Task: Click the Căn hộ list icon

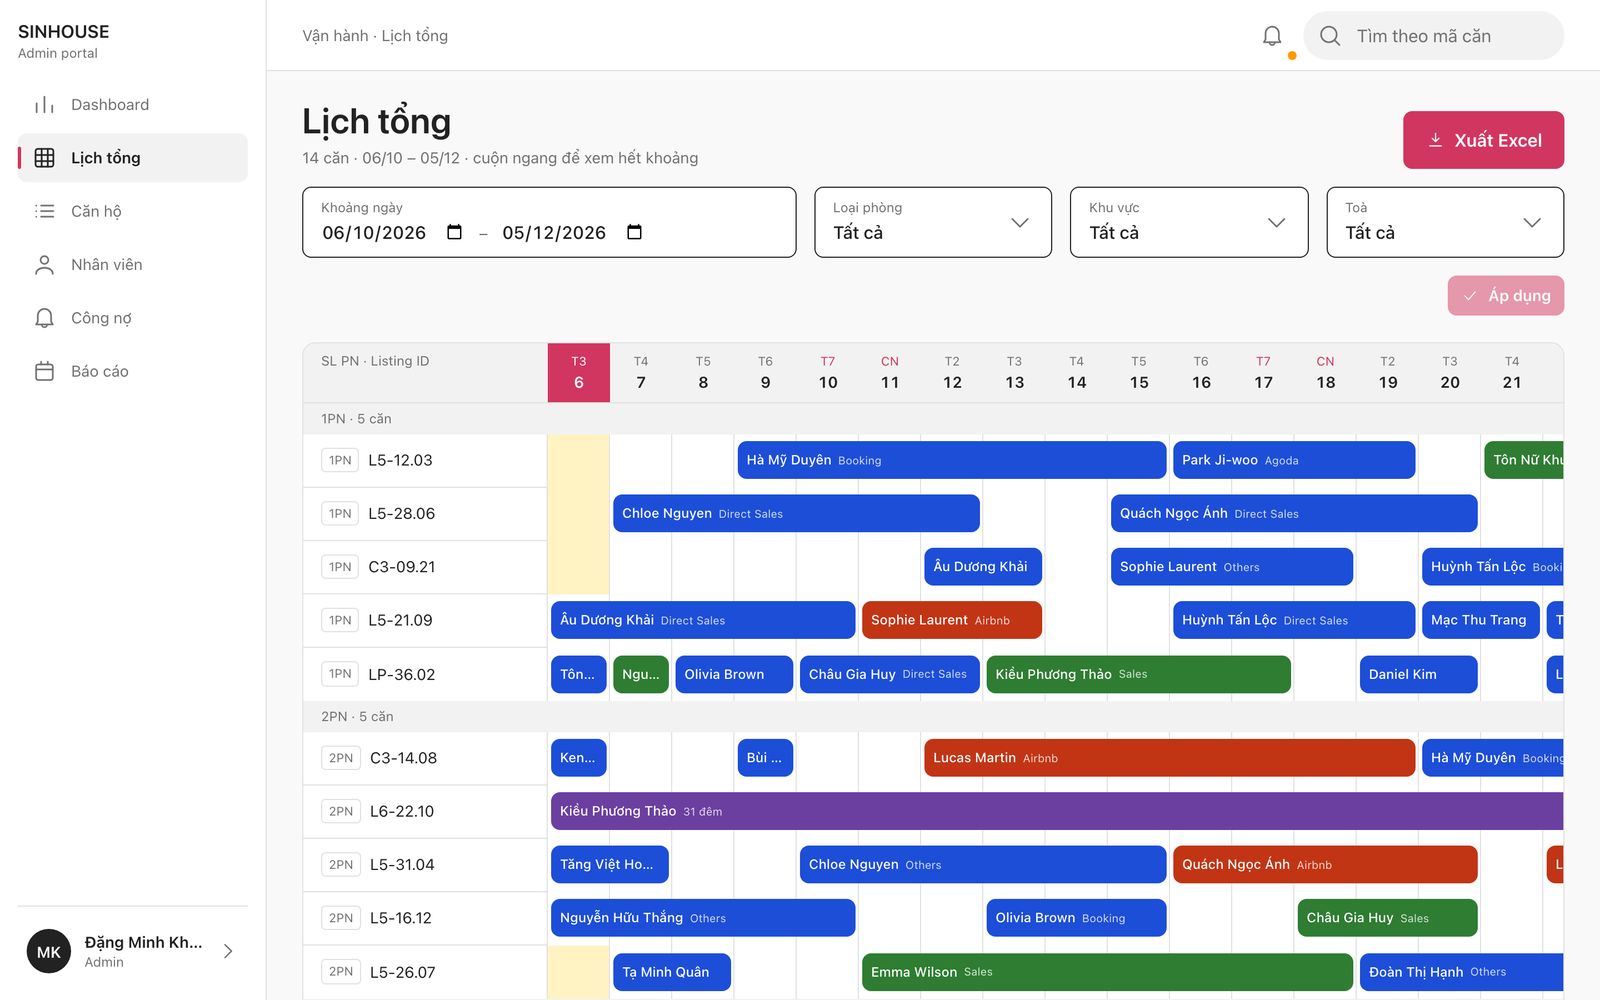Action: pyautogui.click(x=44, y=211)
